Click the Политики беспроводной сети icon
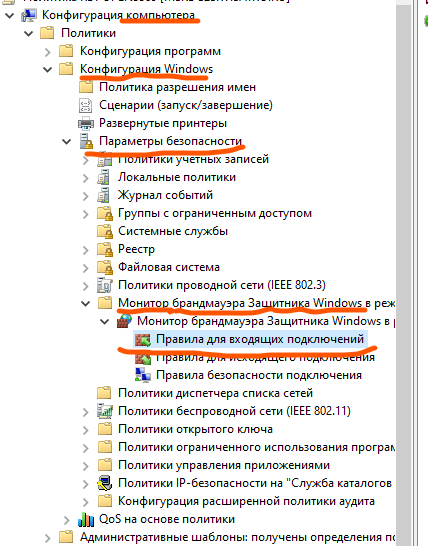The width and height of the screenshot is (428, 546). point(105,411)
